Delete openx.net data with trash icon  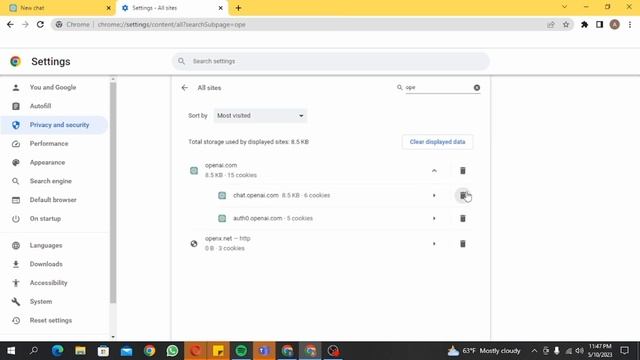[462, 244]
